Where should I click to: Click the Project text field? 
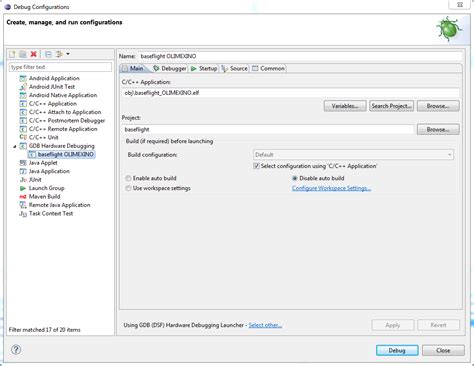[268, 129]
